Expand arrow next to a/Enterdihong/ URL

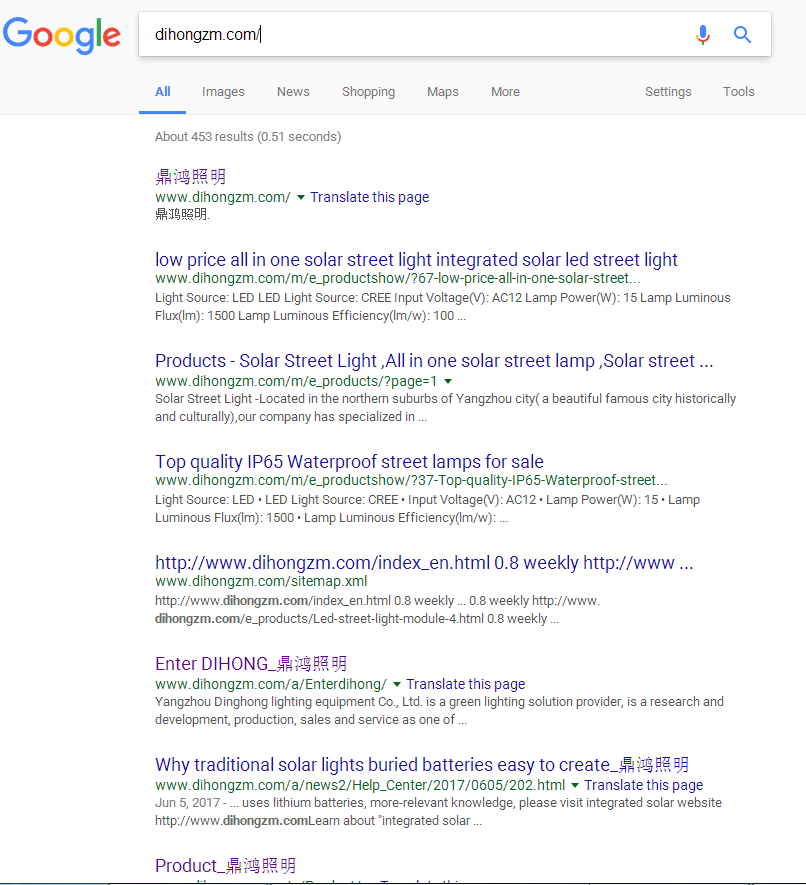pyautogui.click(x=397, y=685)
